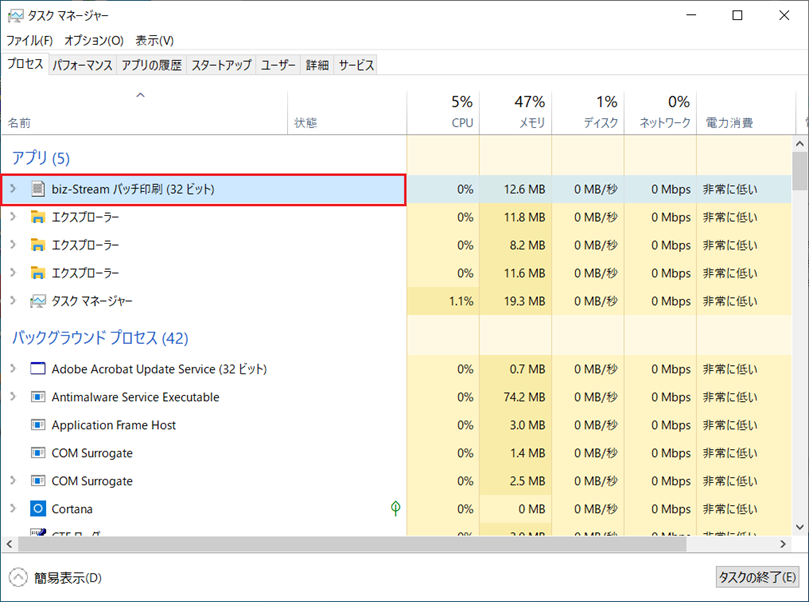
Task: Click the horizontal scrollbar left arrow
Action: [9, 544]
